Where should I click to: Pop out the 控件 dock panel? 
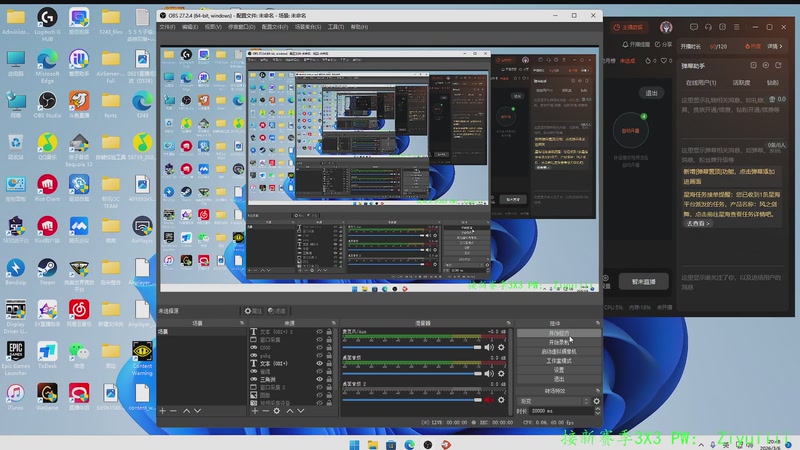pyautogui.click(x=597, y=323)
